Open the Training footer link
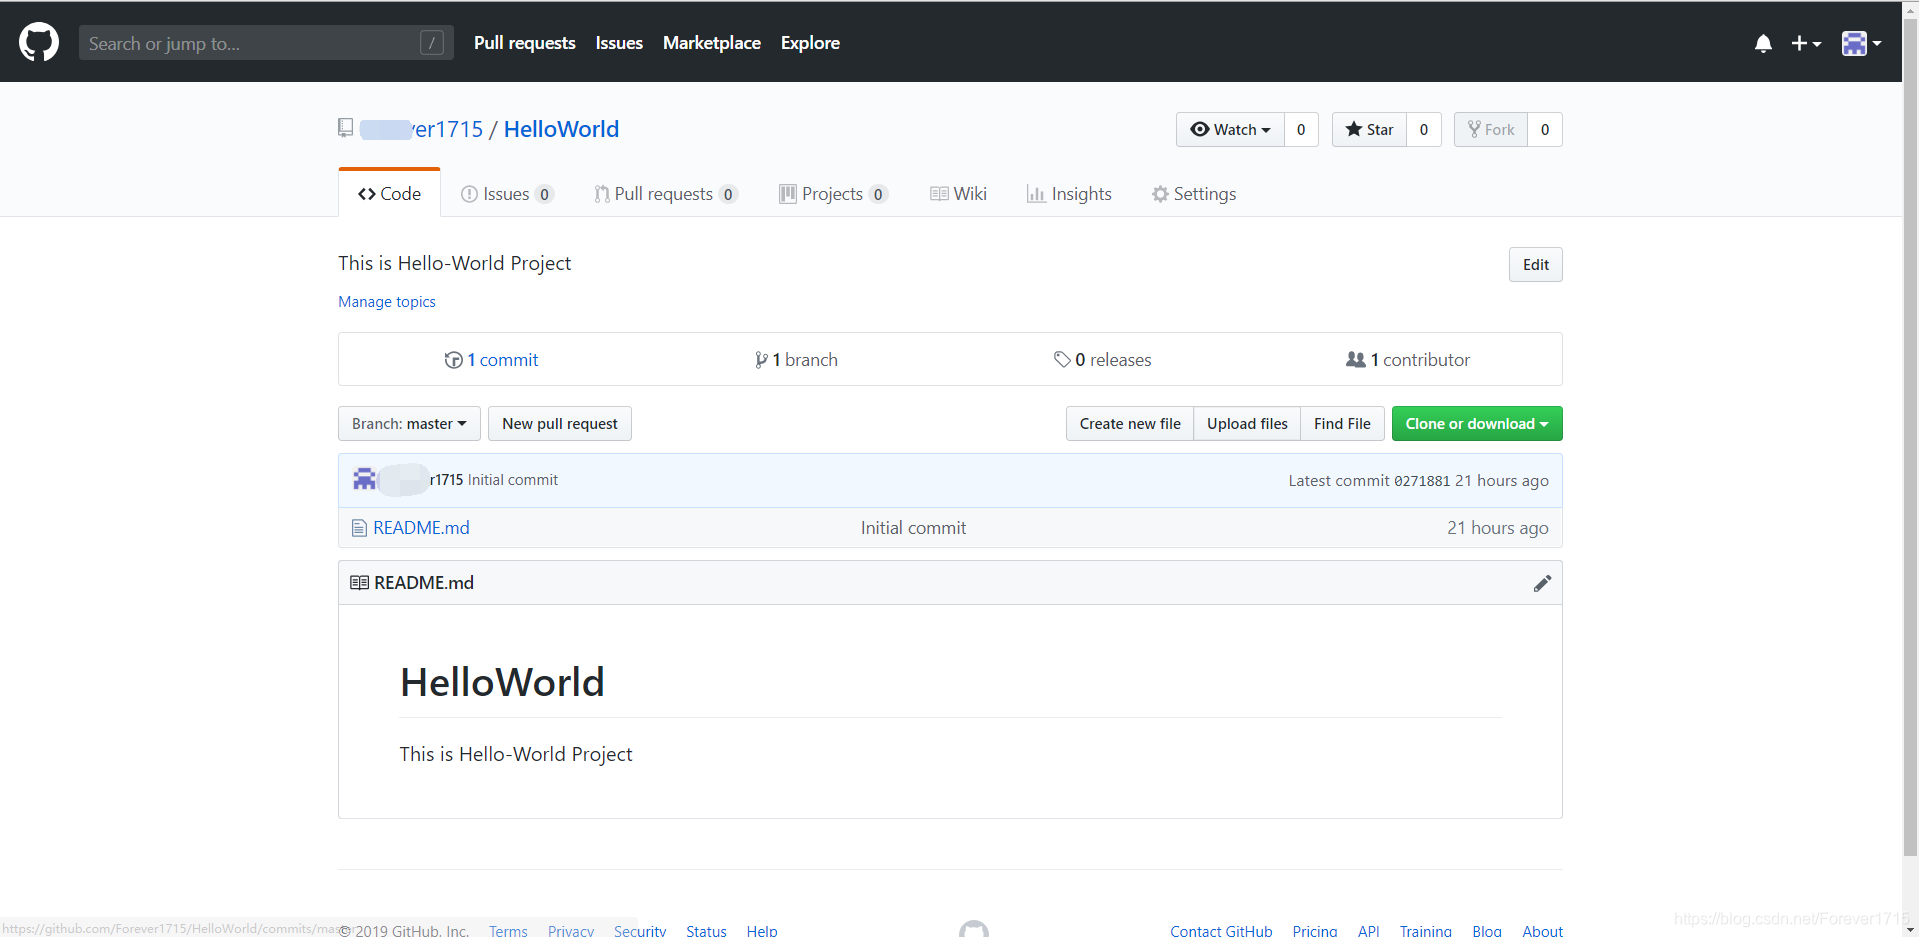1919x937 pixels. (1425, 930)
